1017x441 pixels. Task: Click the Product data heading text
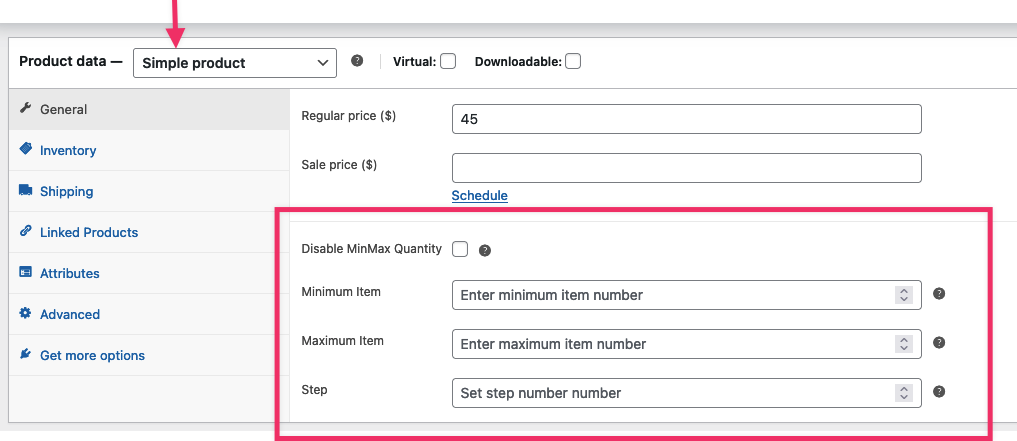[70, 62]
